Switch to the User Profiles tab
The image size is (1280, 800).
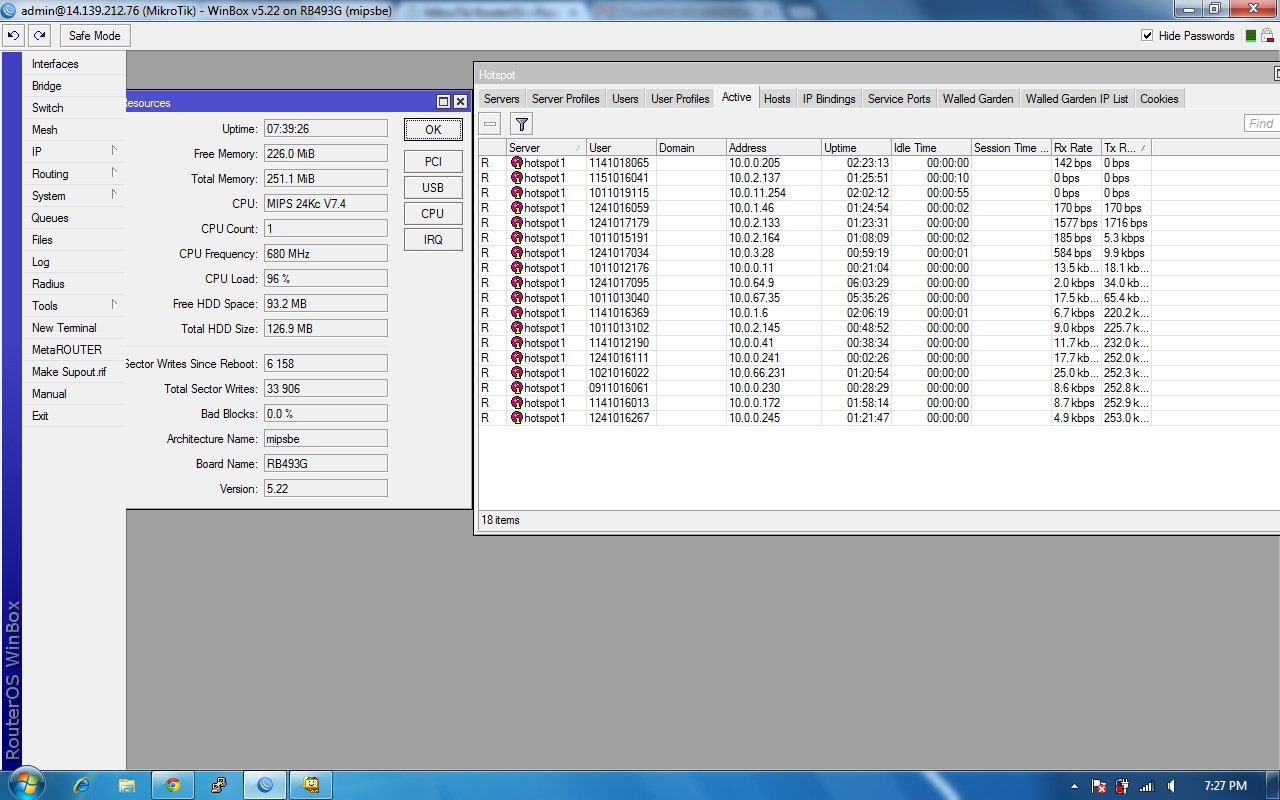pos(680,99)
